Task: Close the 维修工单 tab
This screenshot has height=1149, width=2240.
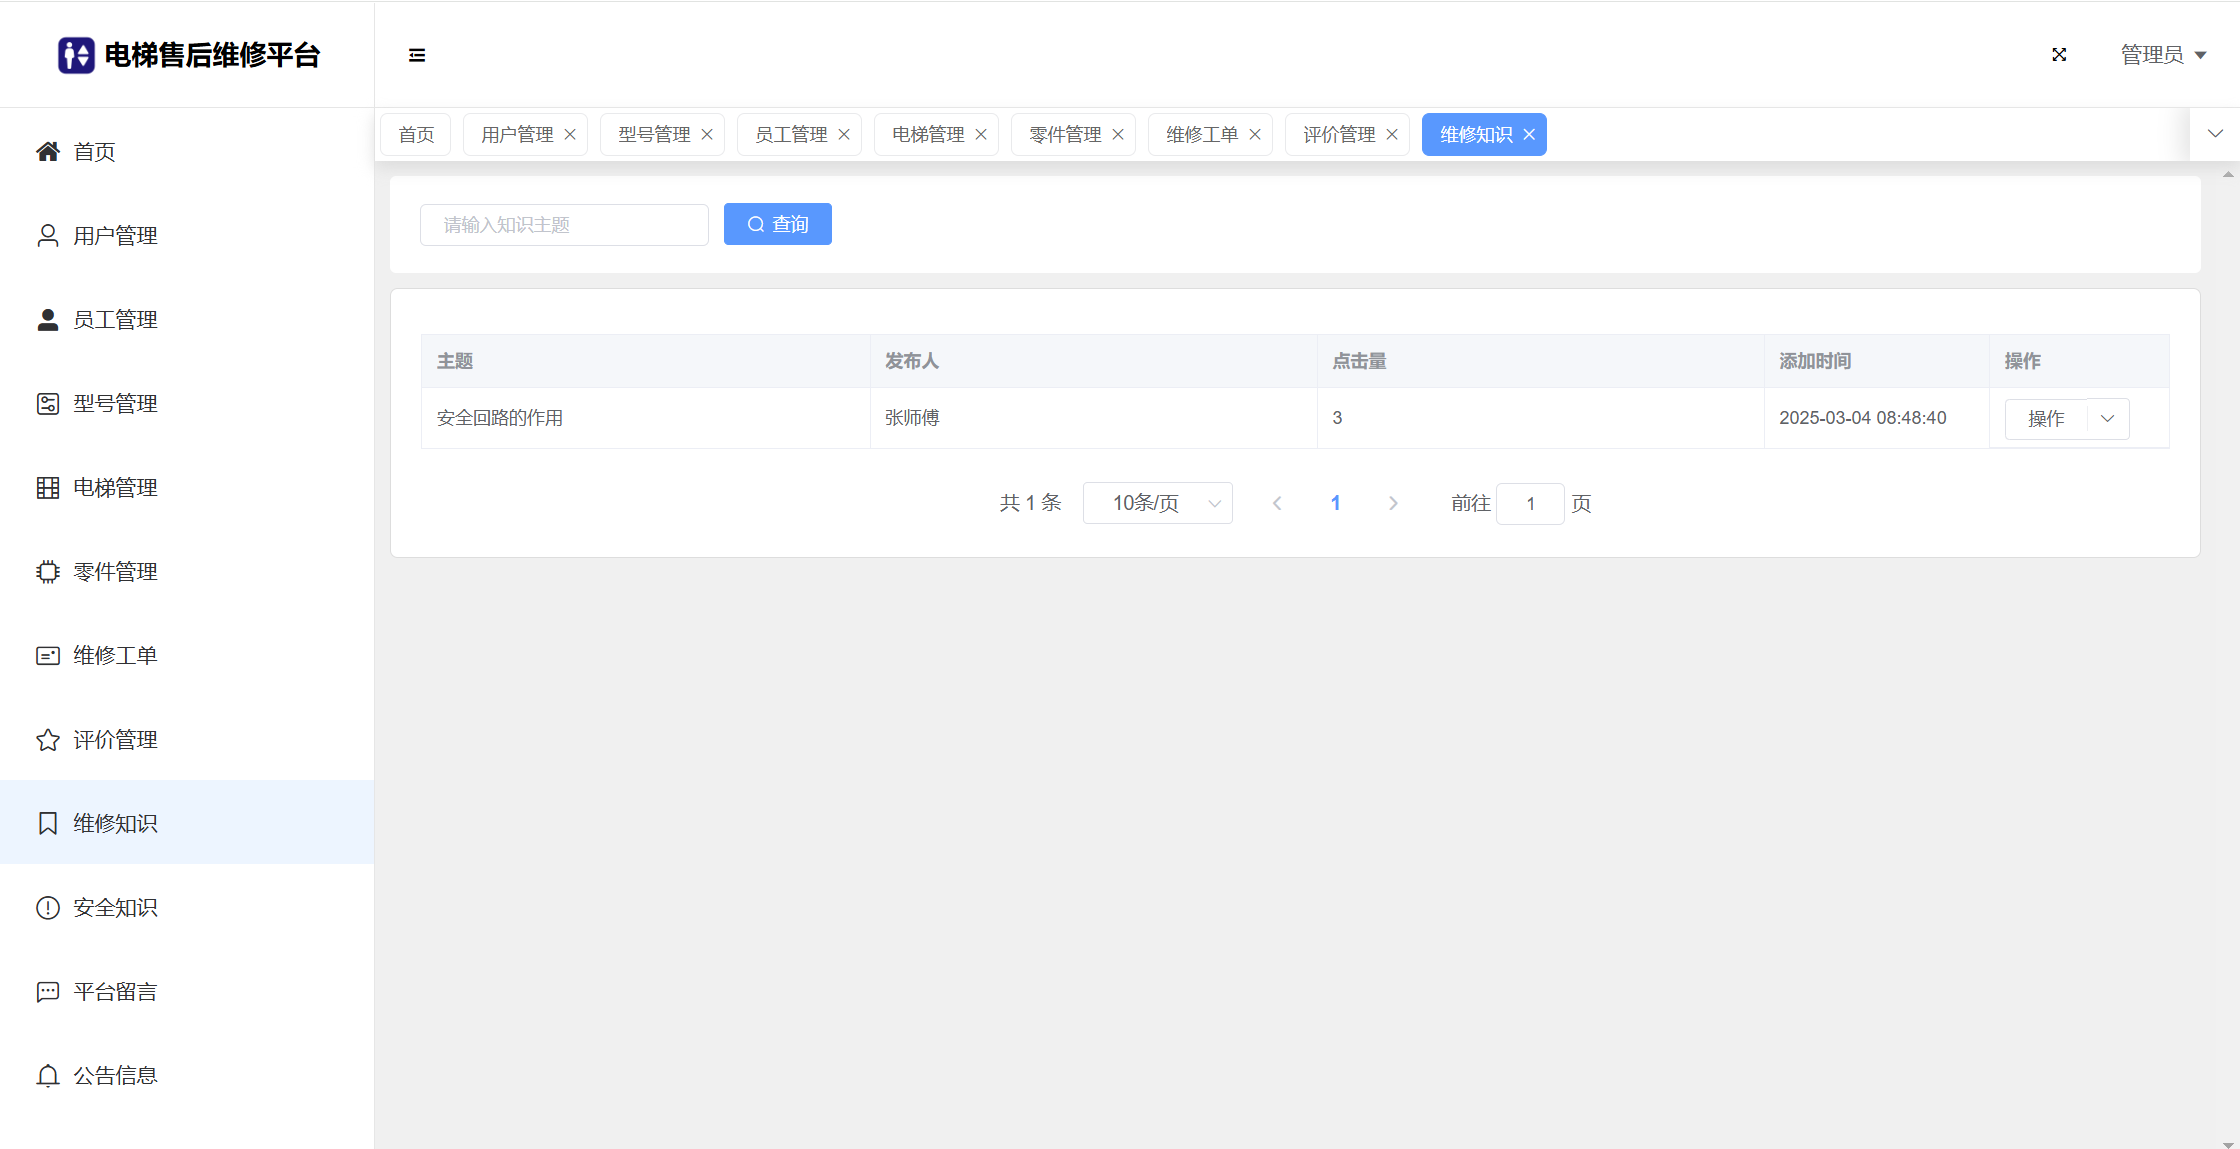Action: click(x=1255, y=135)
